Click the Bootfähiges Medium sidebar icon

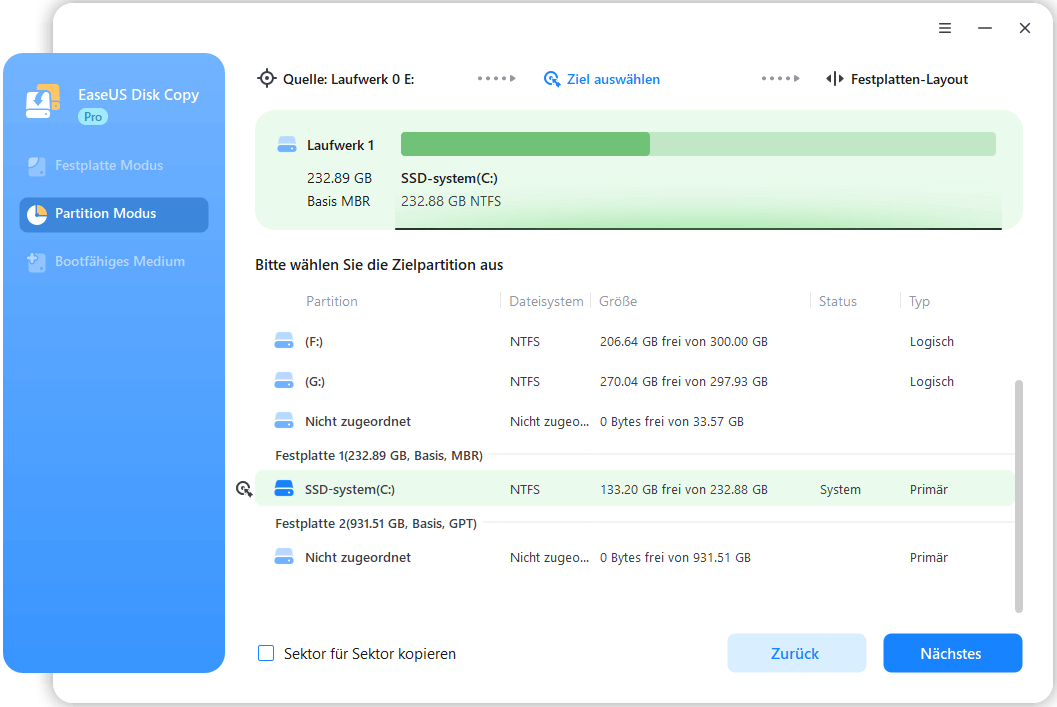(36, 262)
